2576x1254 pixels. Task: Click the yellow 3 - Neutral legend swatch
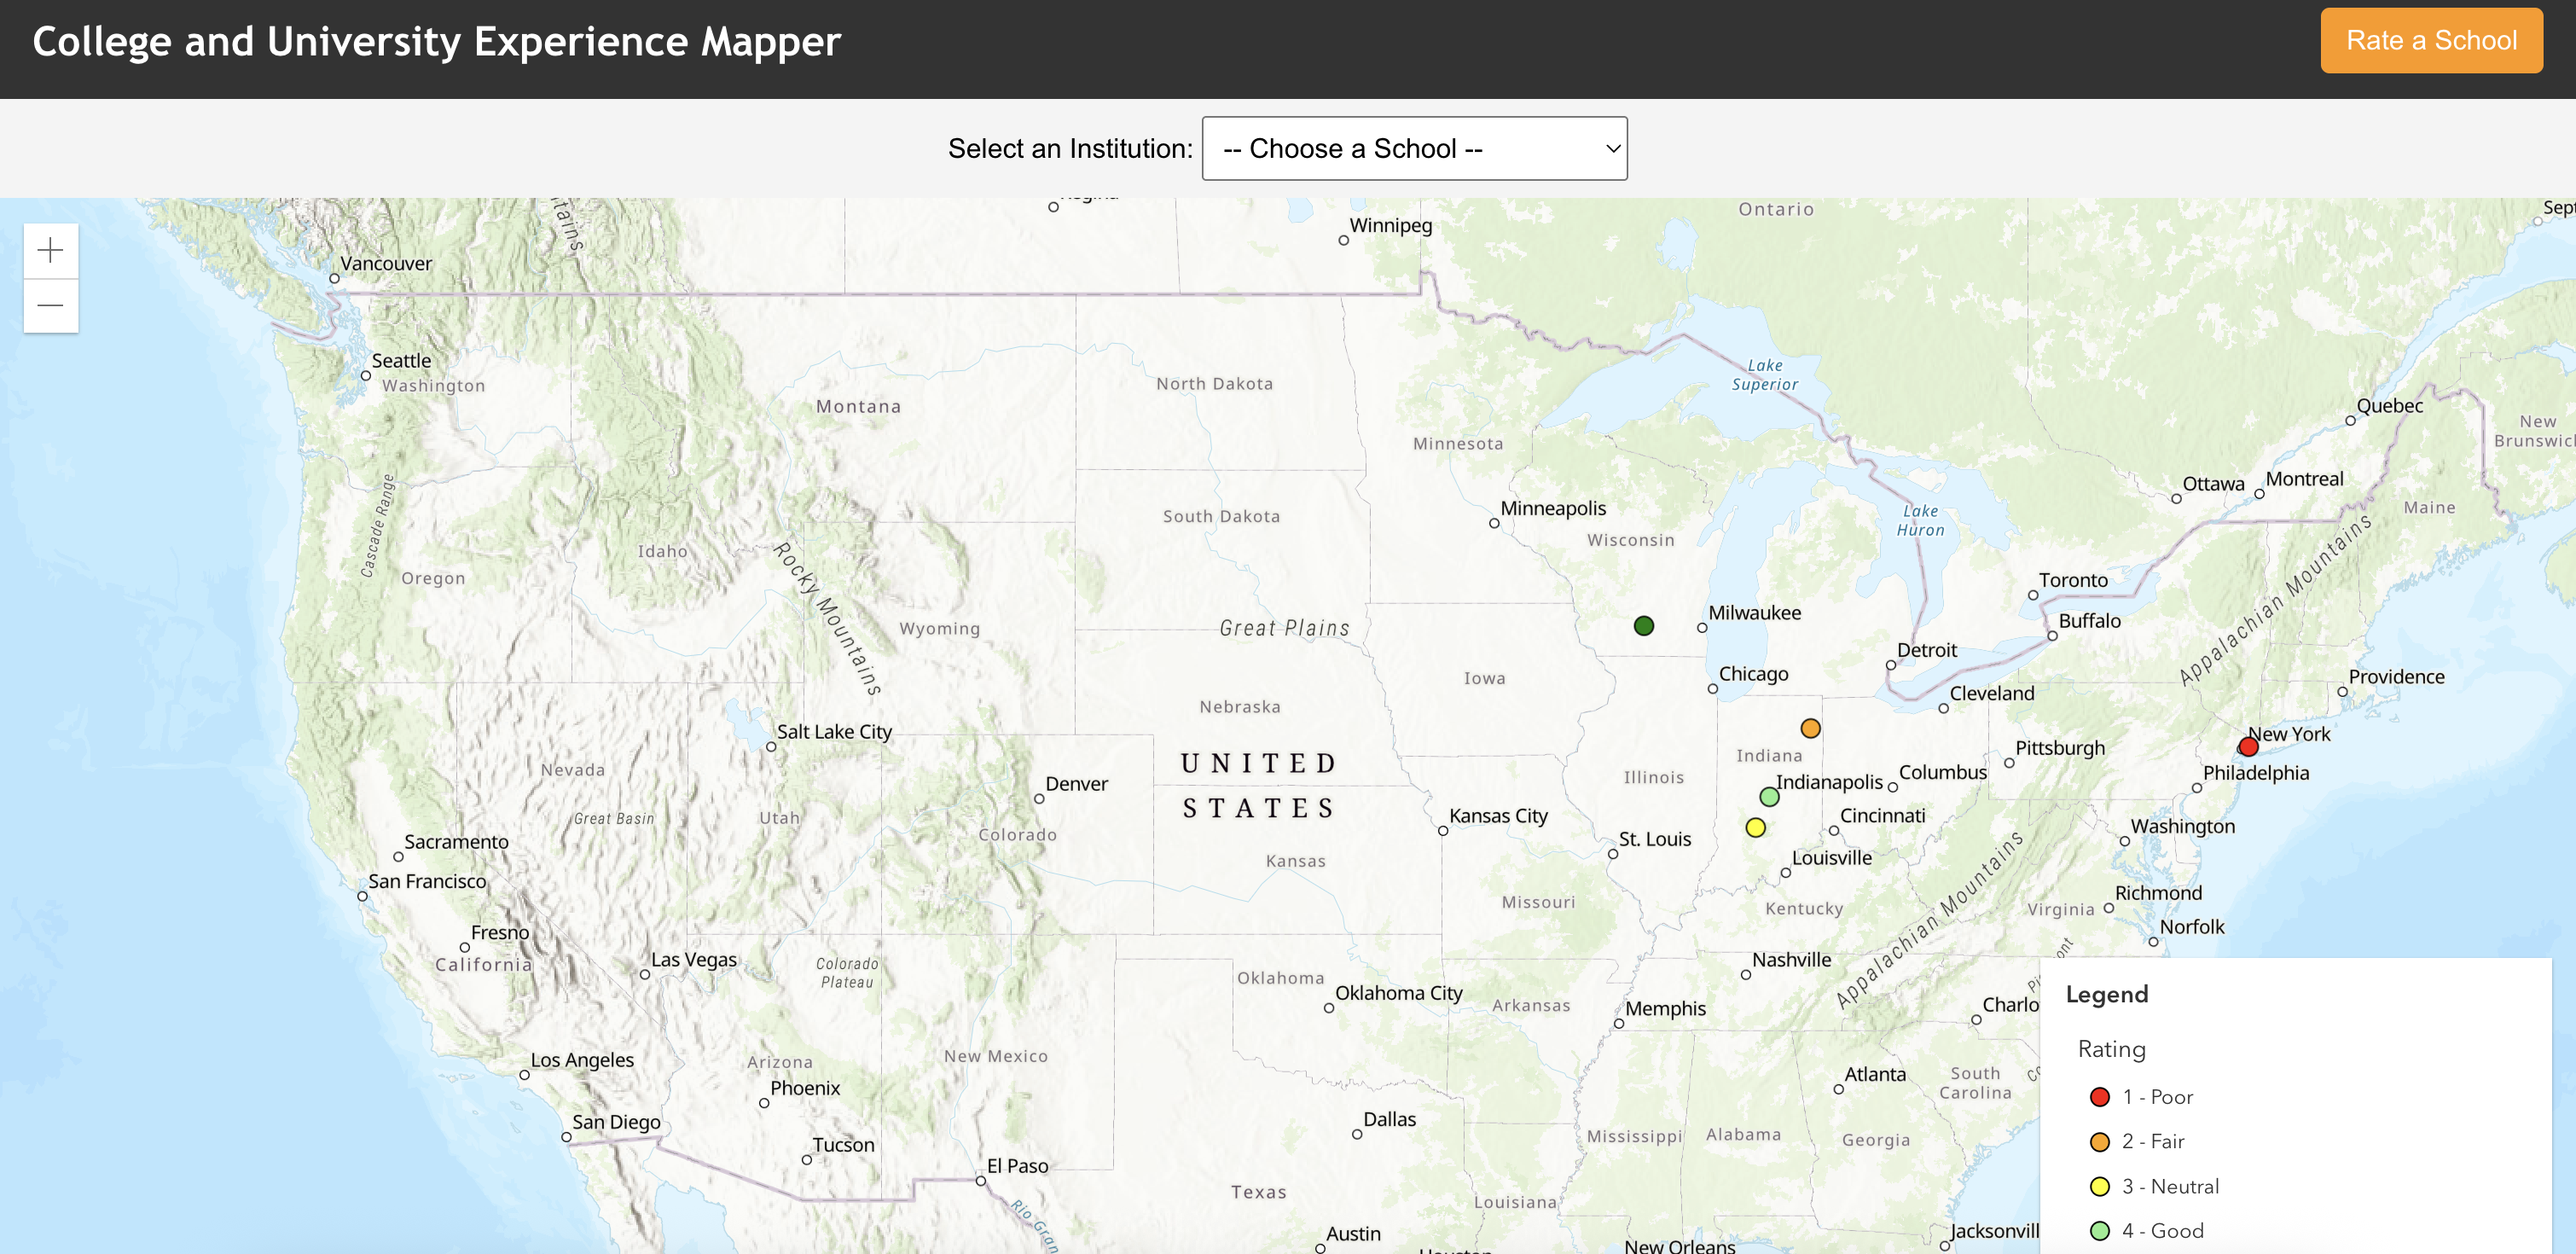tap(2099, 1187)
